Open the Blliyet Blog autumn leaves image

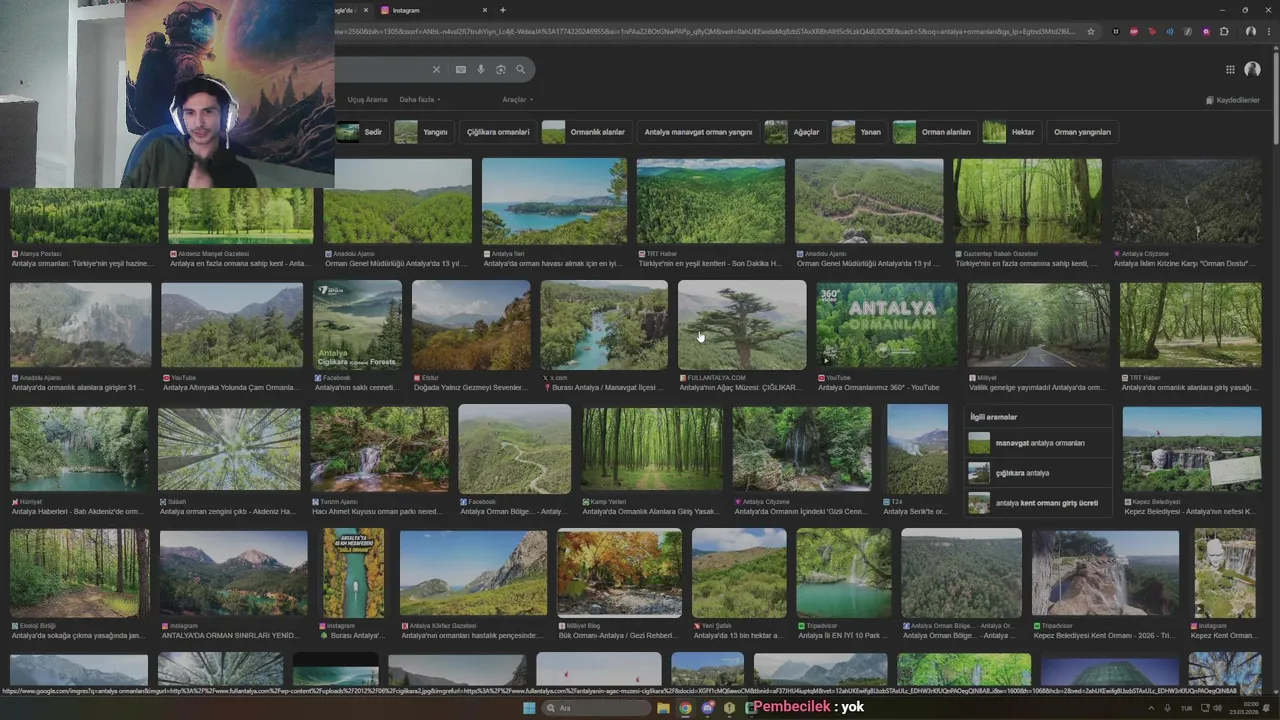pyautogui.click(x=620, y=574)
